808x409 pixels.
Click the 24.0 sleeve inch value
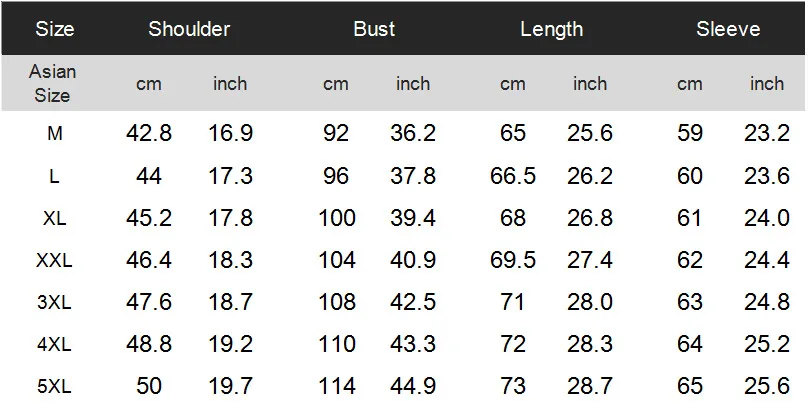tap(767, 218)
